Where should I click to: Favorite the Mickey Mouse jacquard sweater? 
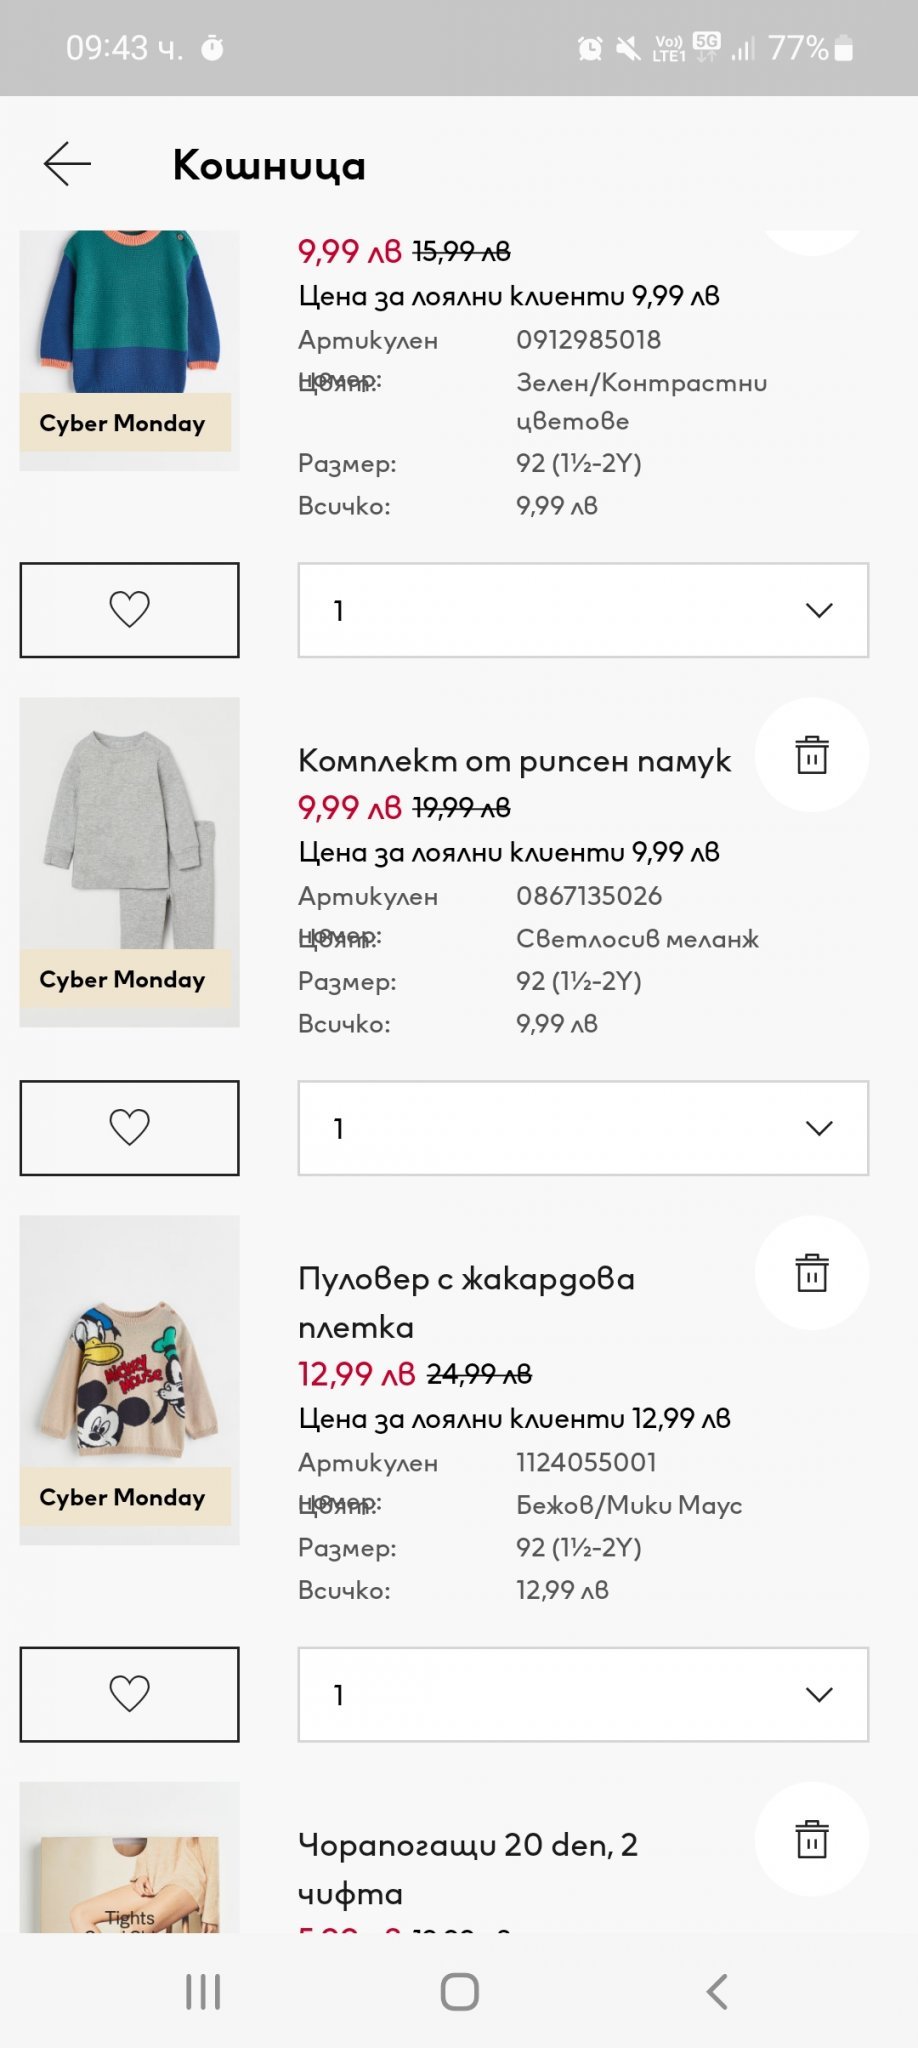(x=129, y=1694)
